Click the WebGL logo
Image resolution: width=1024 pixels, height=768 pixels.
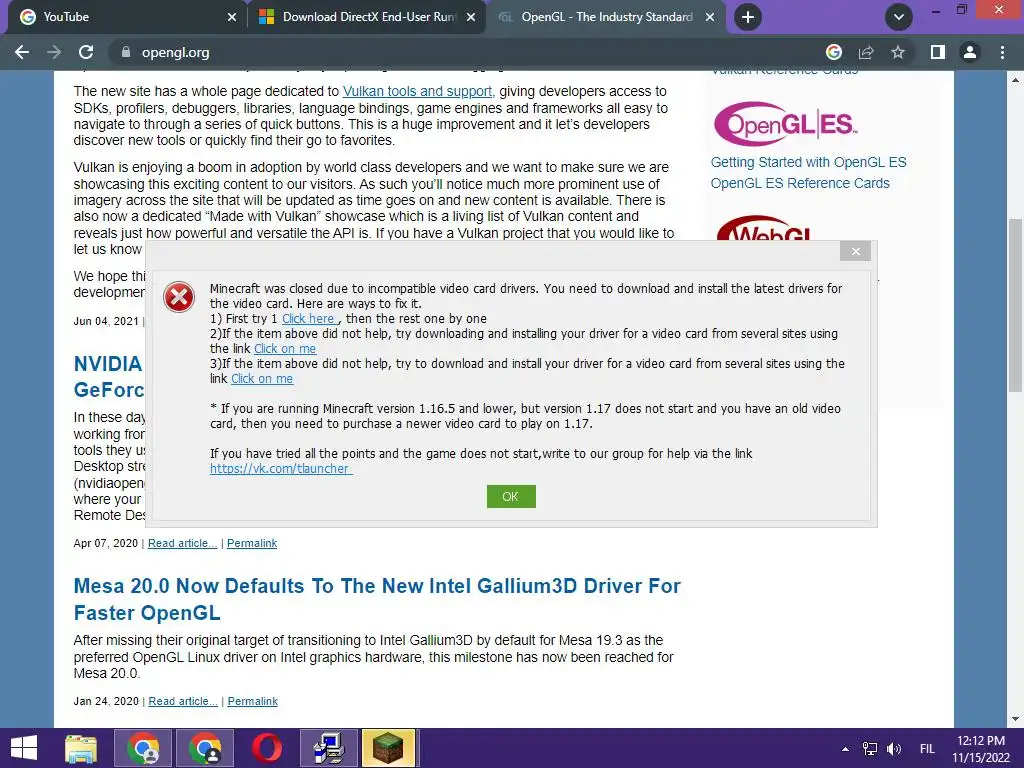pos(764,229)
